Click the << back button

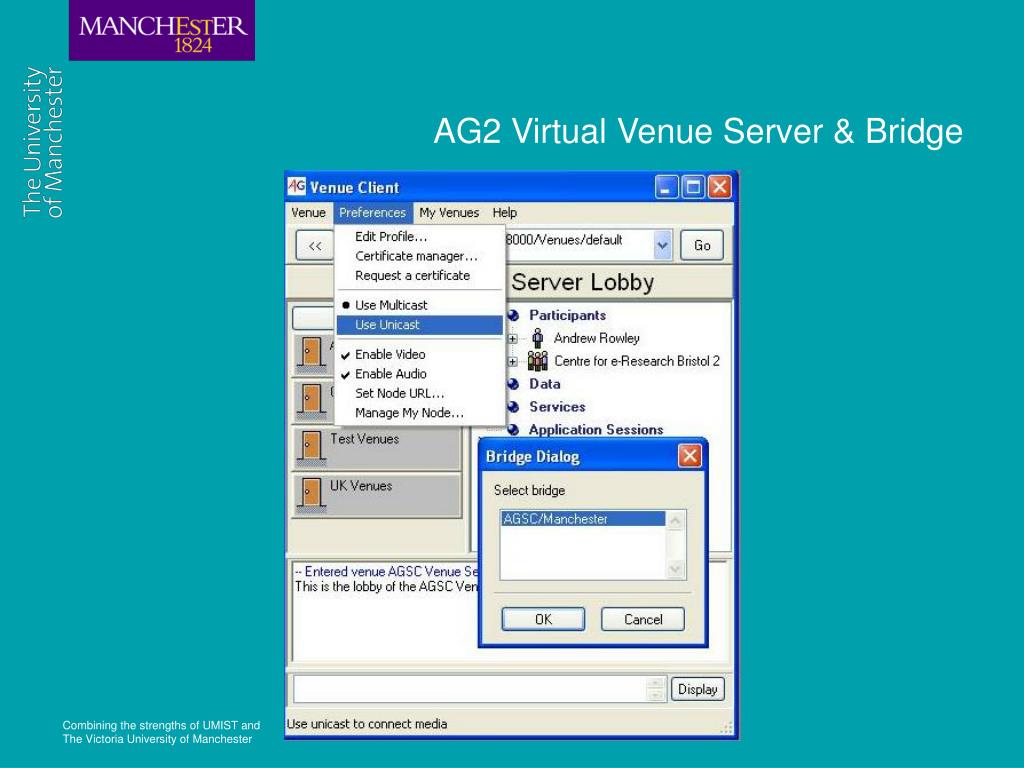click(315, 246)
